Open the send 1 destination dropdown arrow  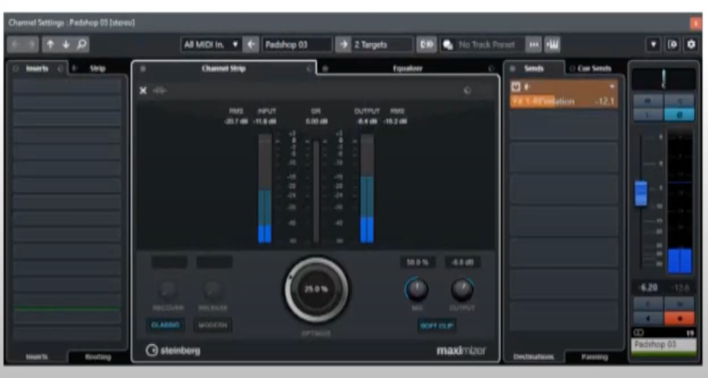612,87
